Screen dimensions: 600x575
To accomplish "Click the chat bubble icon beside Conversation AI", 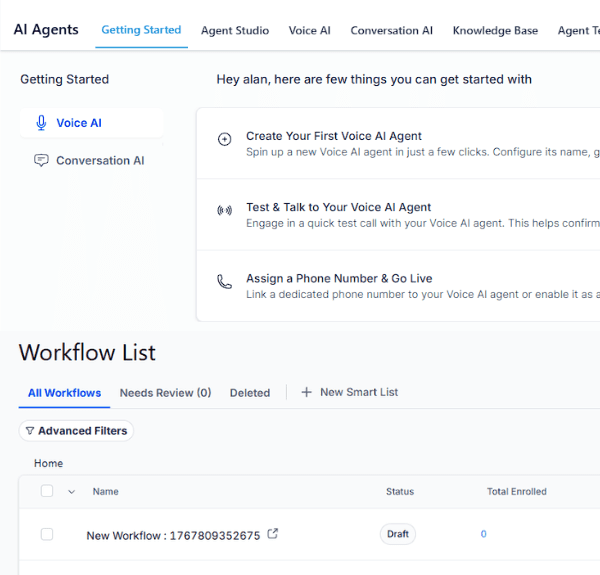I will point(41,160).
